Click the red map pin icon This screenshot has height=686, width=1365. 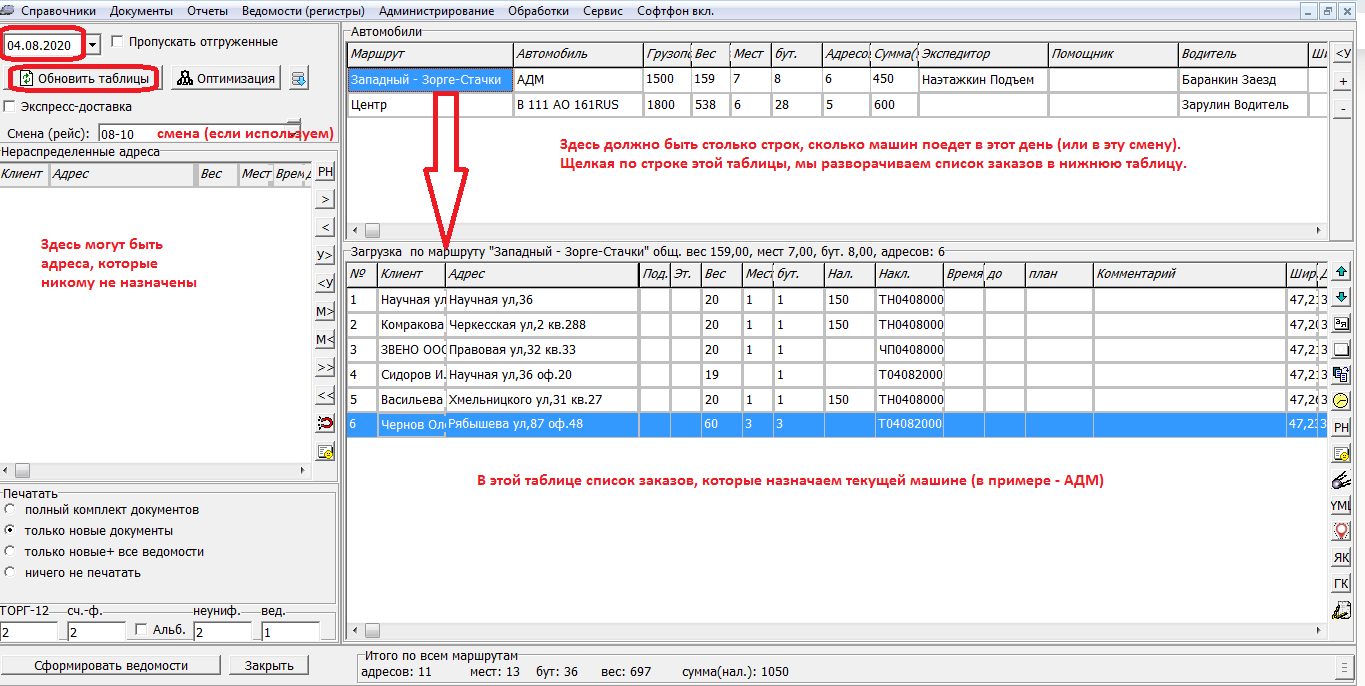click(x=1341, y=531)
